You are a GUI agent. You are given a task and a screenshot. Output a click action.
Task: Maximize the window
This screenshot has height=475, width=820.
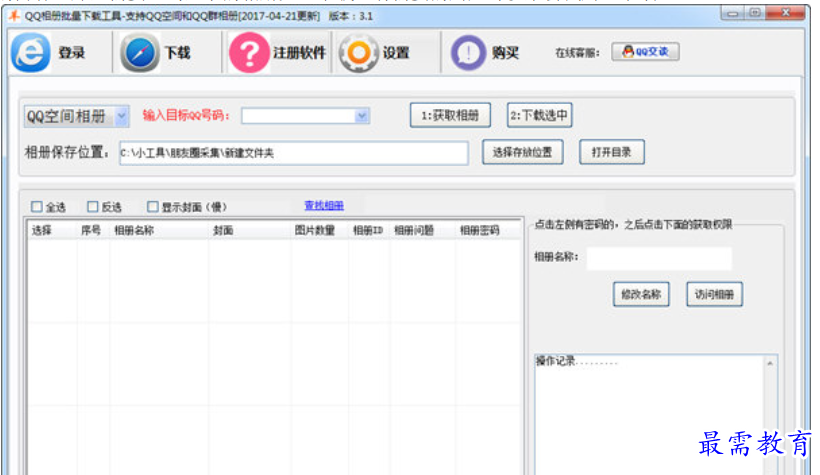click(x=755, y=13)
